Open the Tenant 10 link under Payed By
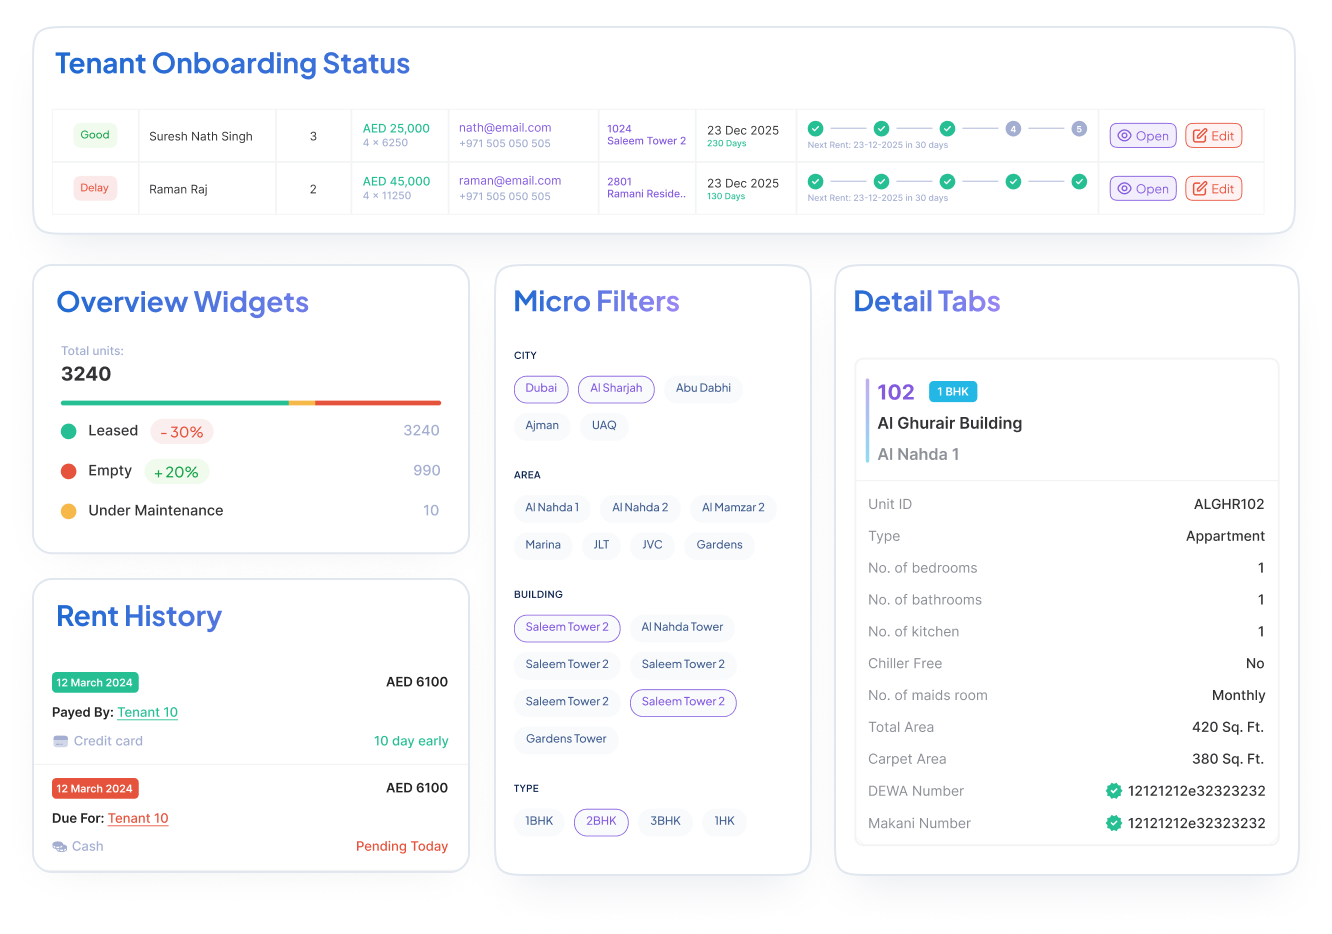Image resolution: width=1332 pixels, height=934 pixels. click(x=147, y=713)
